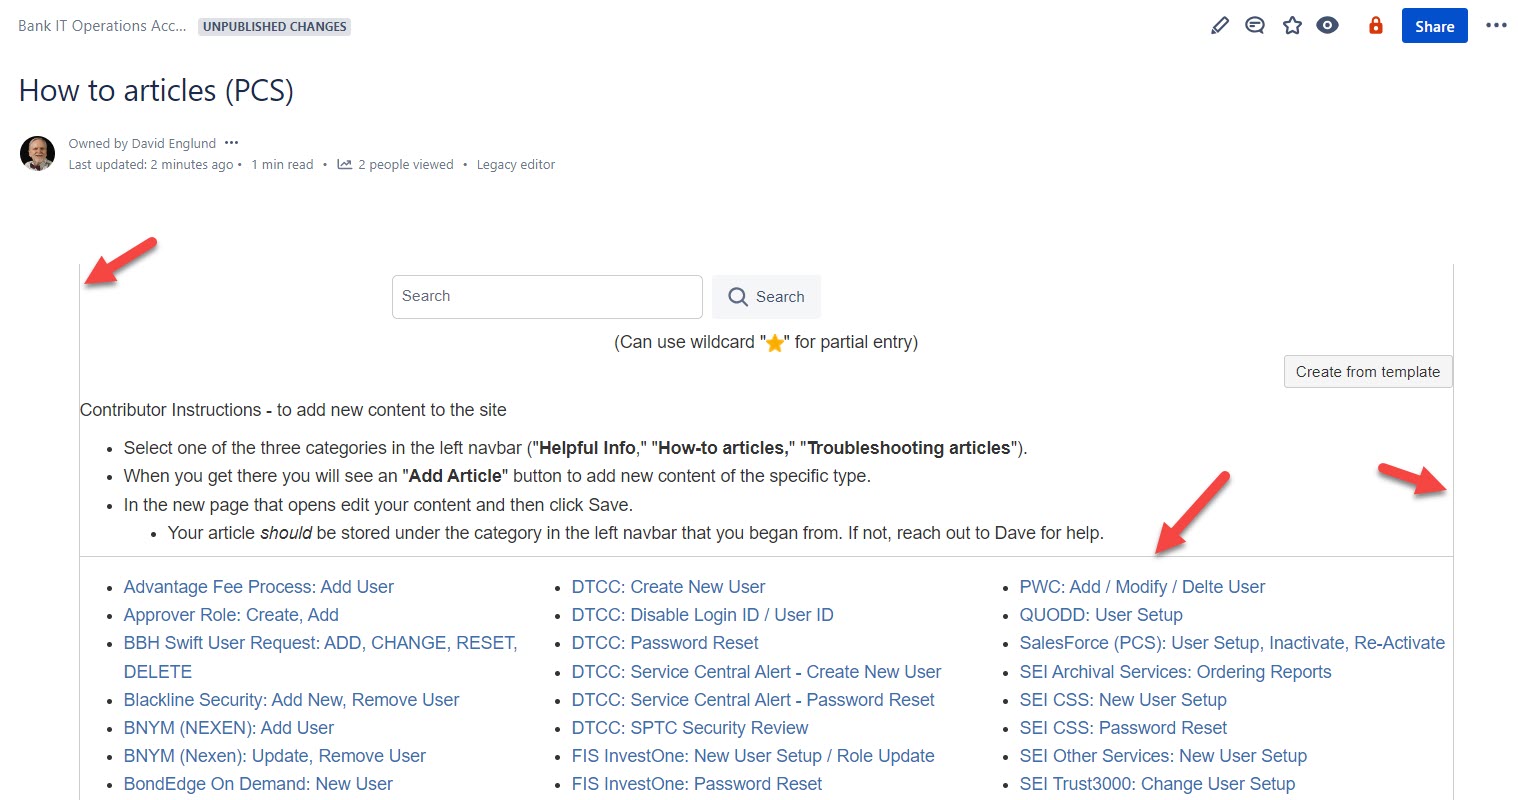Click the Search button with magnifier
The height and width of the screenshot is (800, 1518).
[x=766, y=297]
